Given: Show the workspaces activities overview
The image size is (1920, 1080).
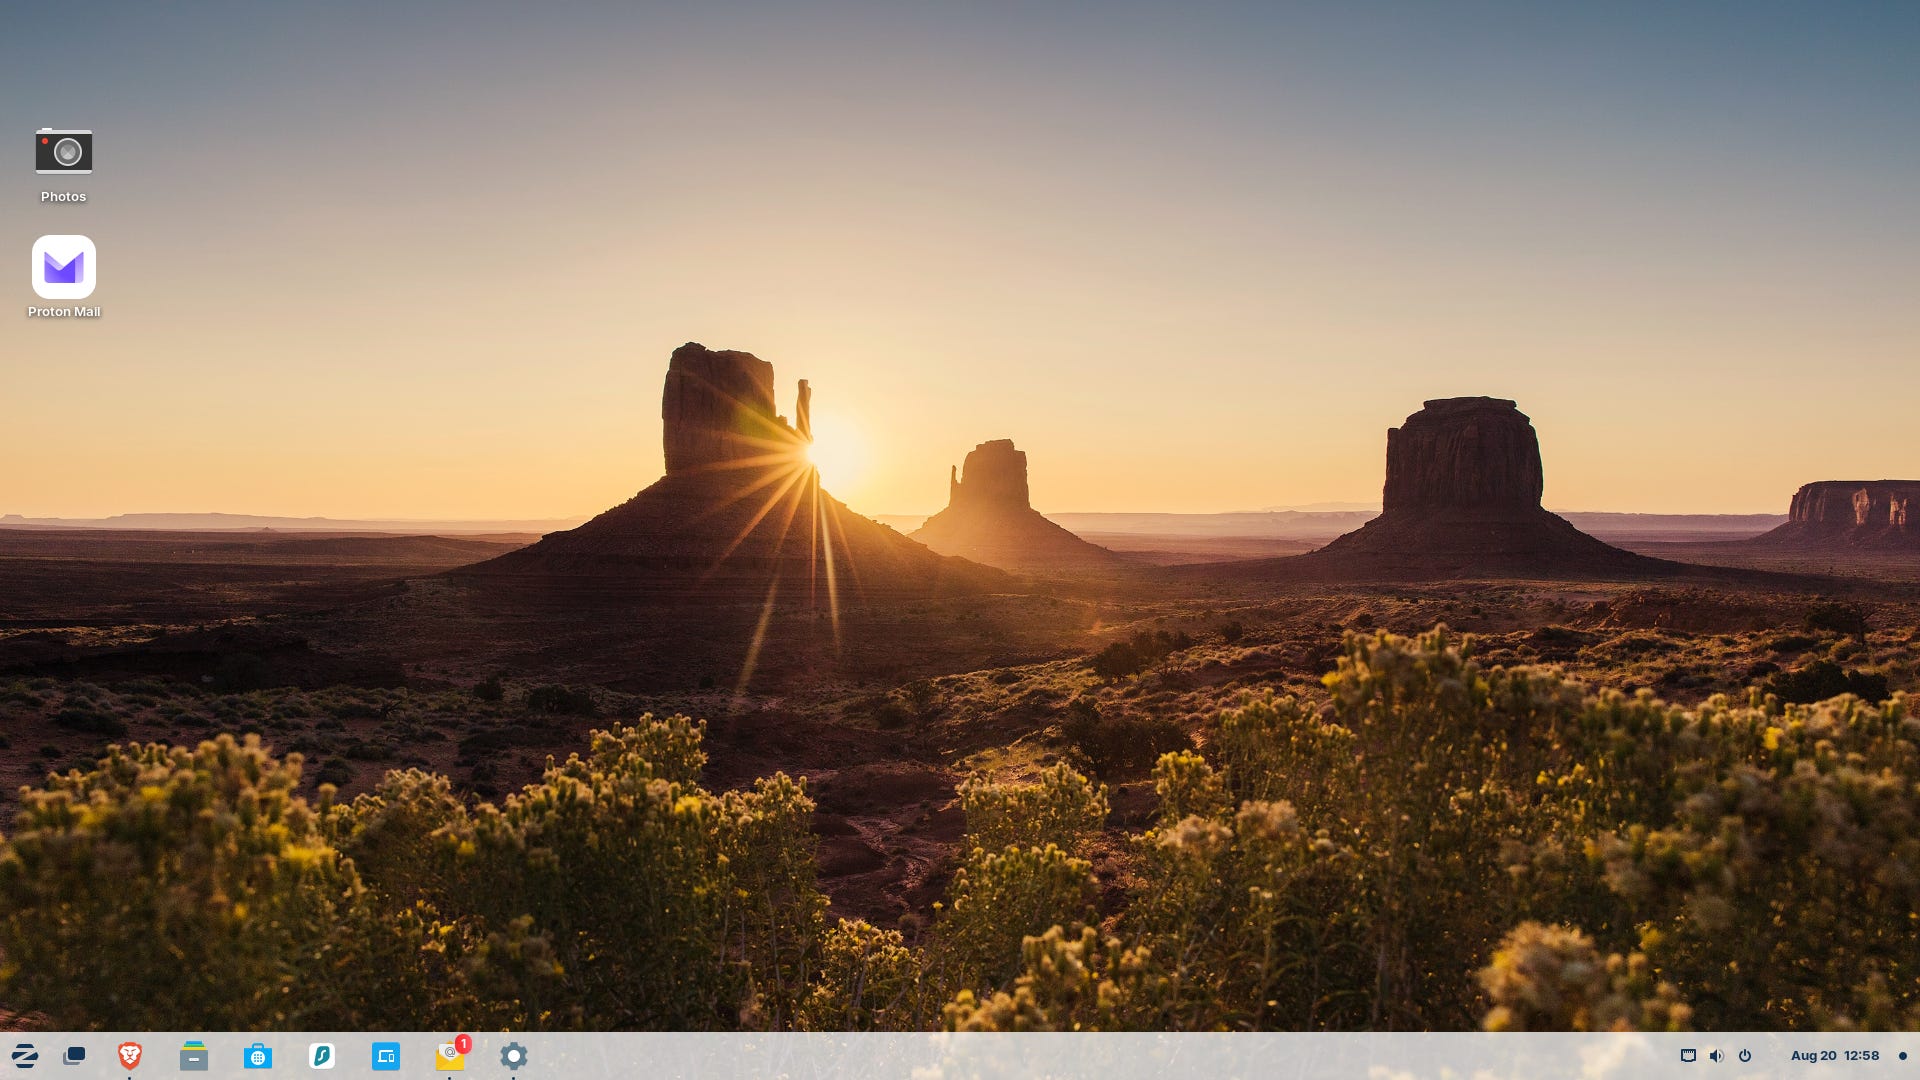Looking at the screenshot, I should pyautogui.click(x=74, y=1055).
